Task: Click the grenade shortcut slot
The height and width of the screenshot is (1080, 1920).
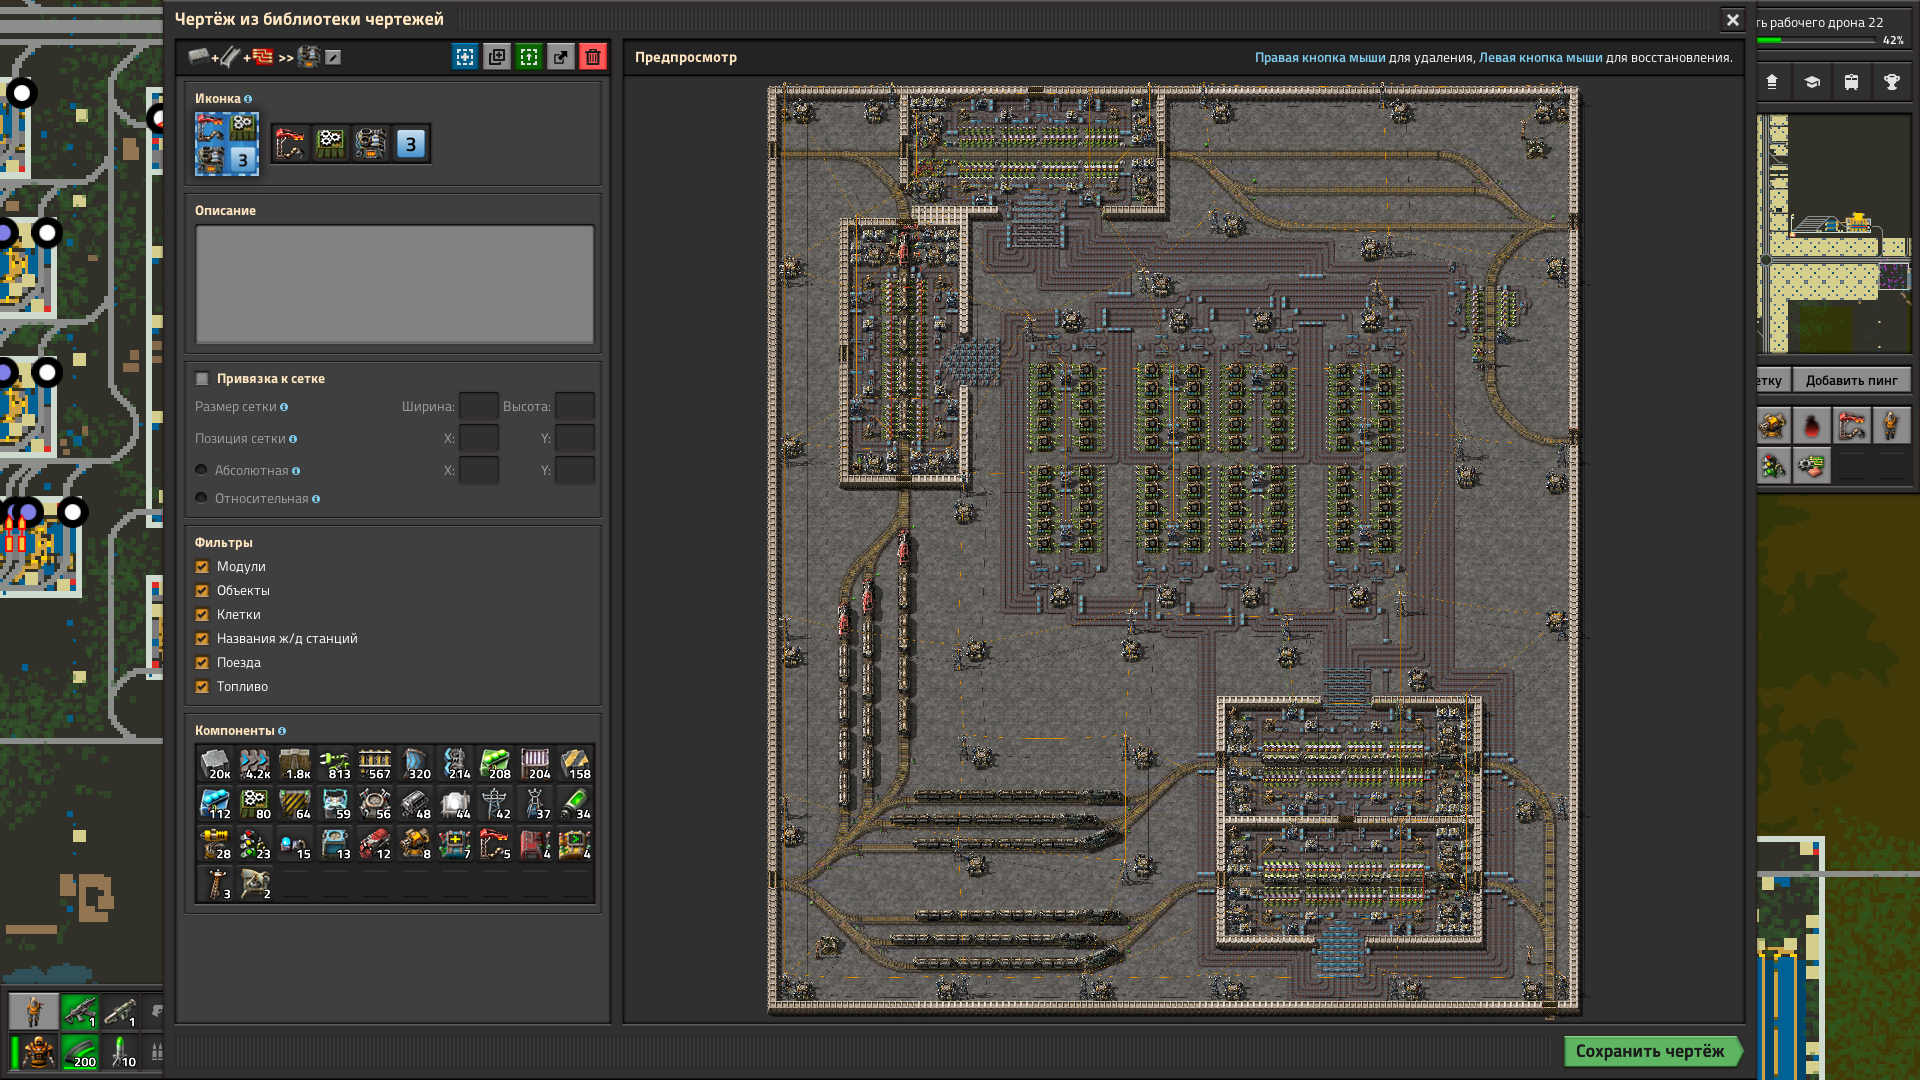Action: coord(1811,426)
